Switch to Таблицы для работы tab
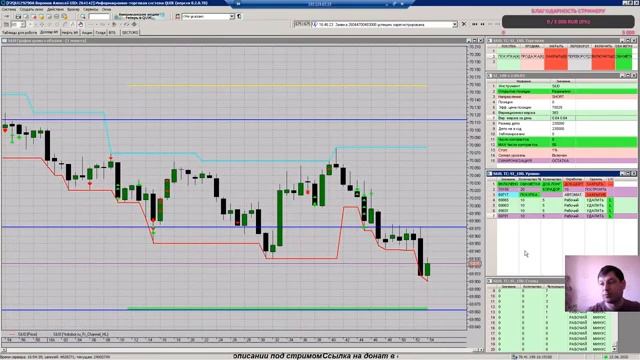This screenshot has width=640, height=360. (x=19, y=32)
